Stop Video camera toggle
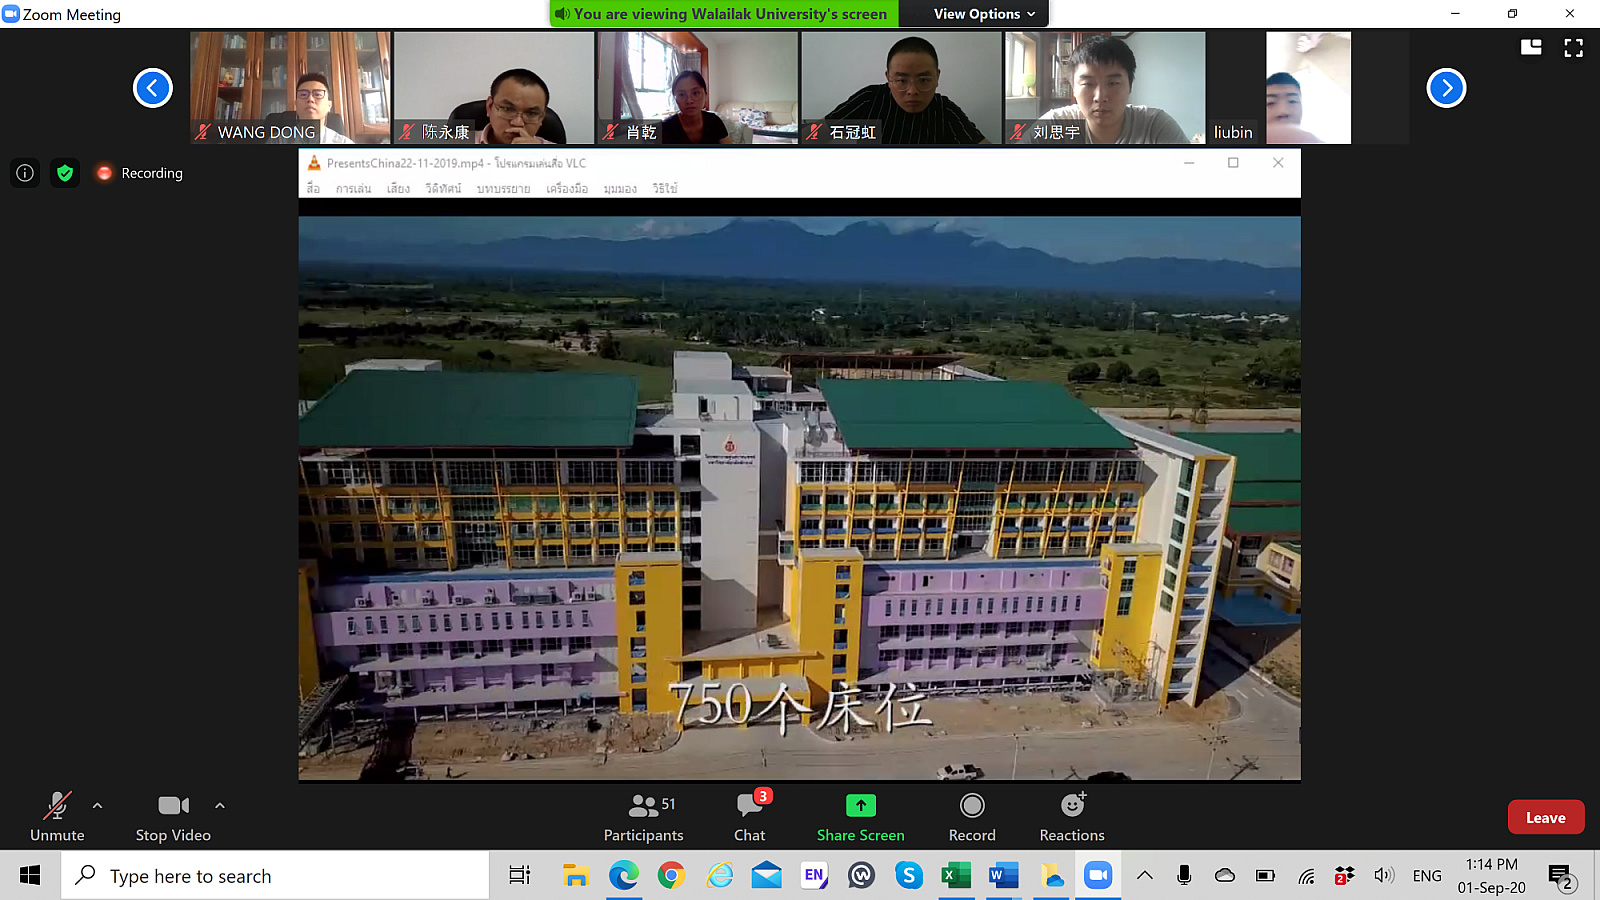 click(x=173, y=817)
